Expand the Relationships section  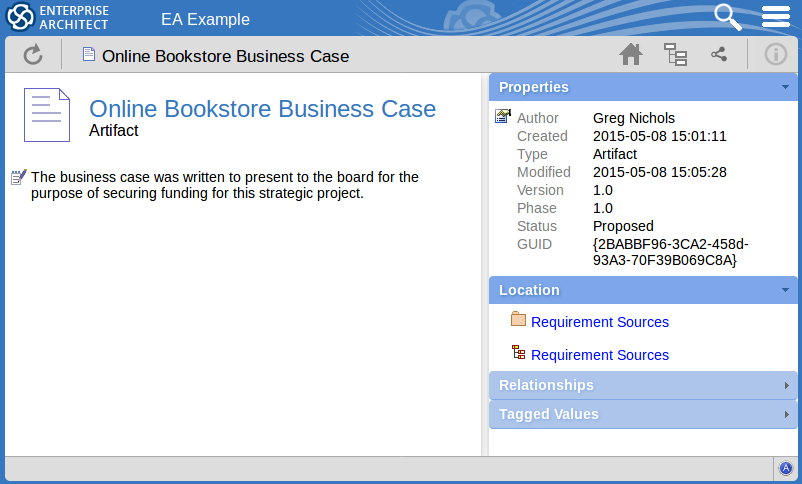point(787,386)
